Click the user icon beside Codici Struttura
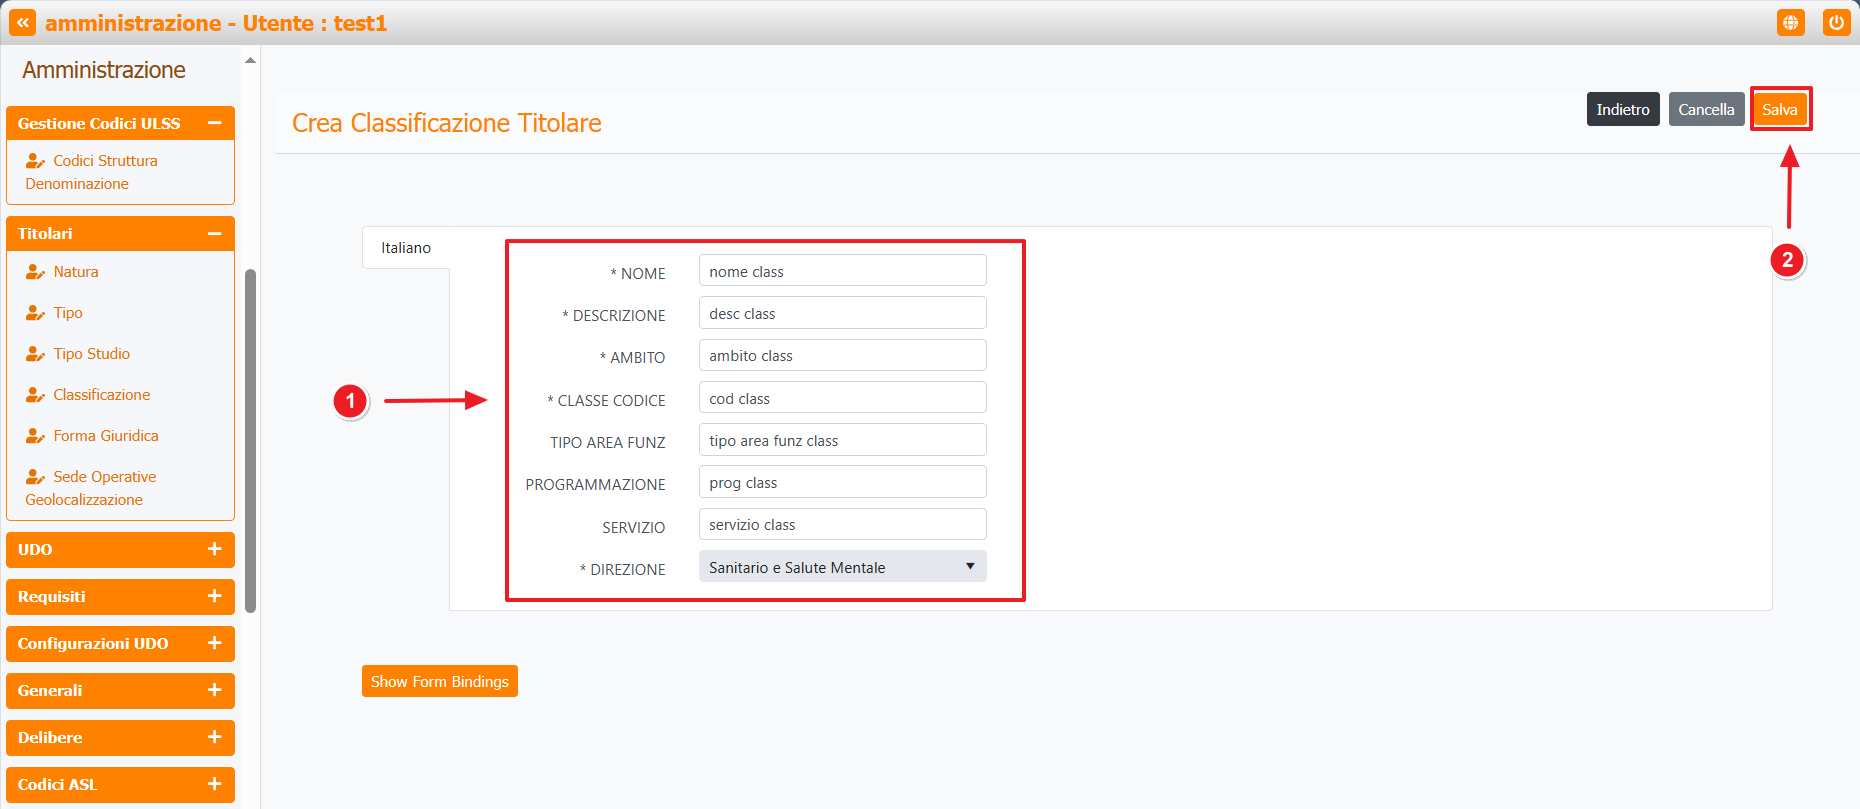This screenshot has height=809, width=1860. [x=35, y=161]
